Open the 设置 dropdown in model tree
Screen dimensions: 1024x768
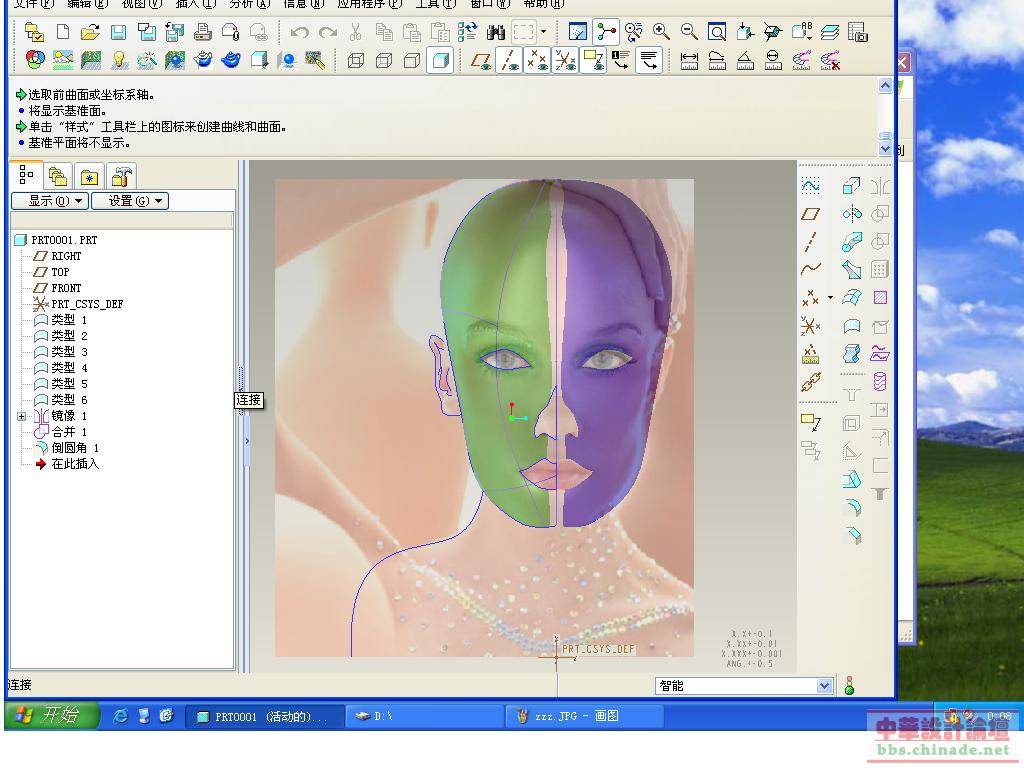[129, 201]
